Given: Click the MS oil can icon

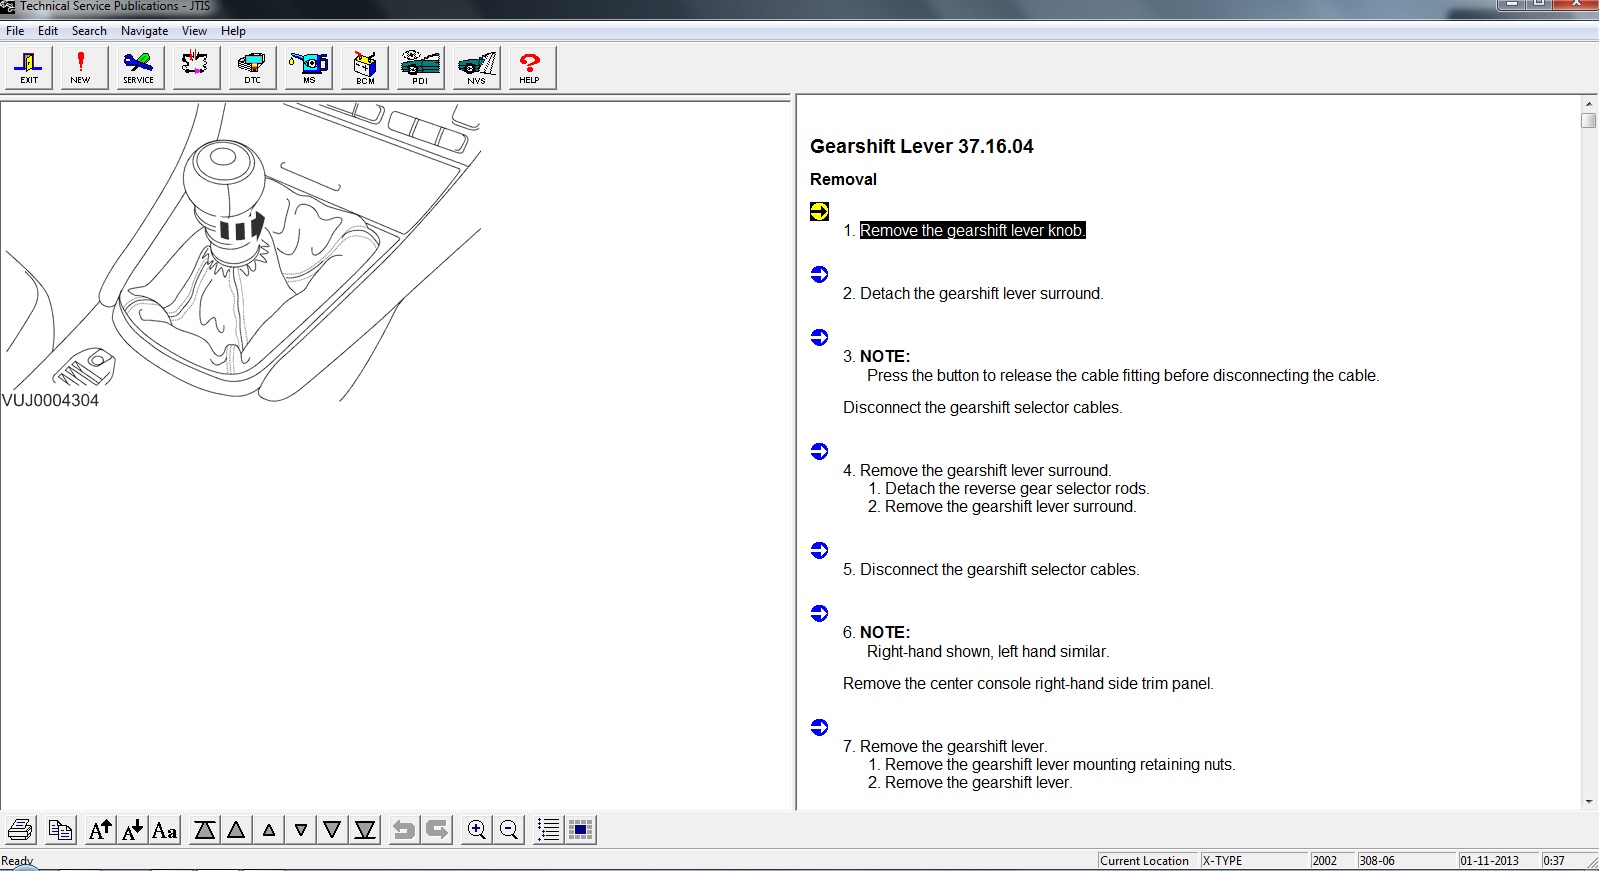Looking at the screenshot, I should (x=309, y=68).
